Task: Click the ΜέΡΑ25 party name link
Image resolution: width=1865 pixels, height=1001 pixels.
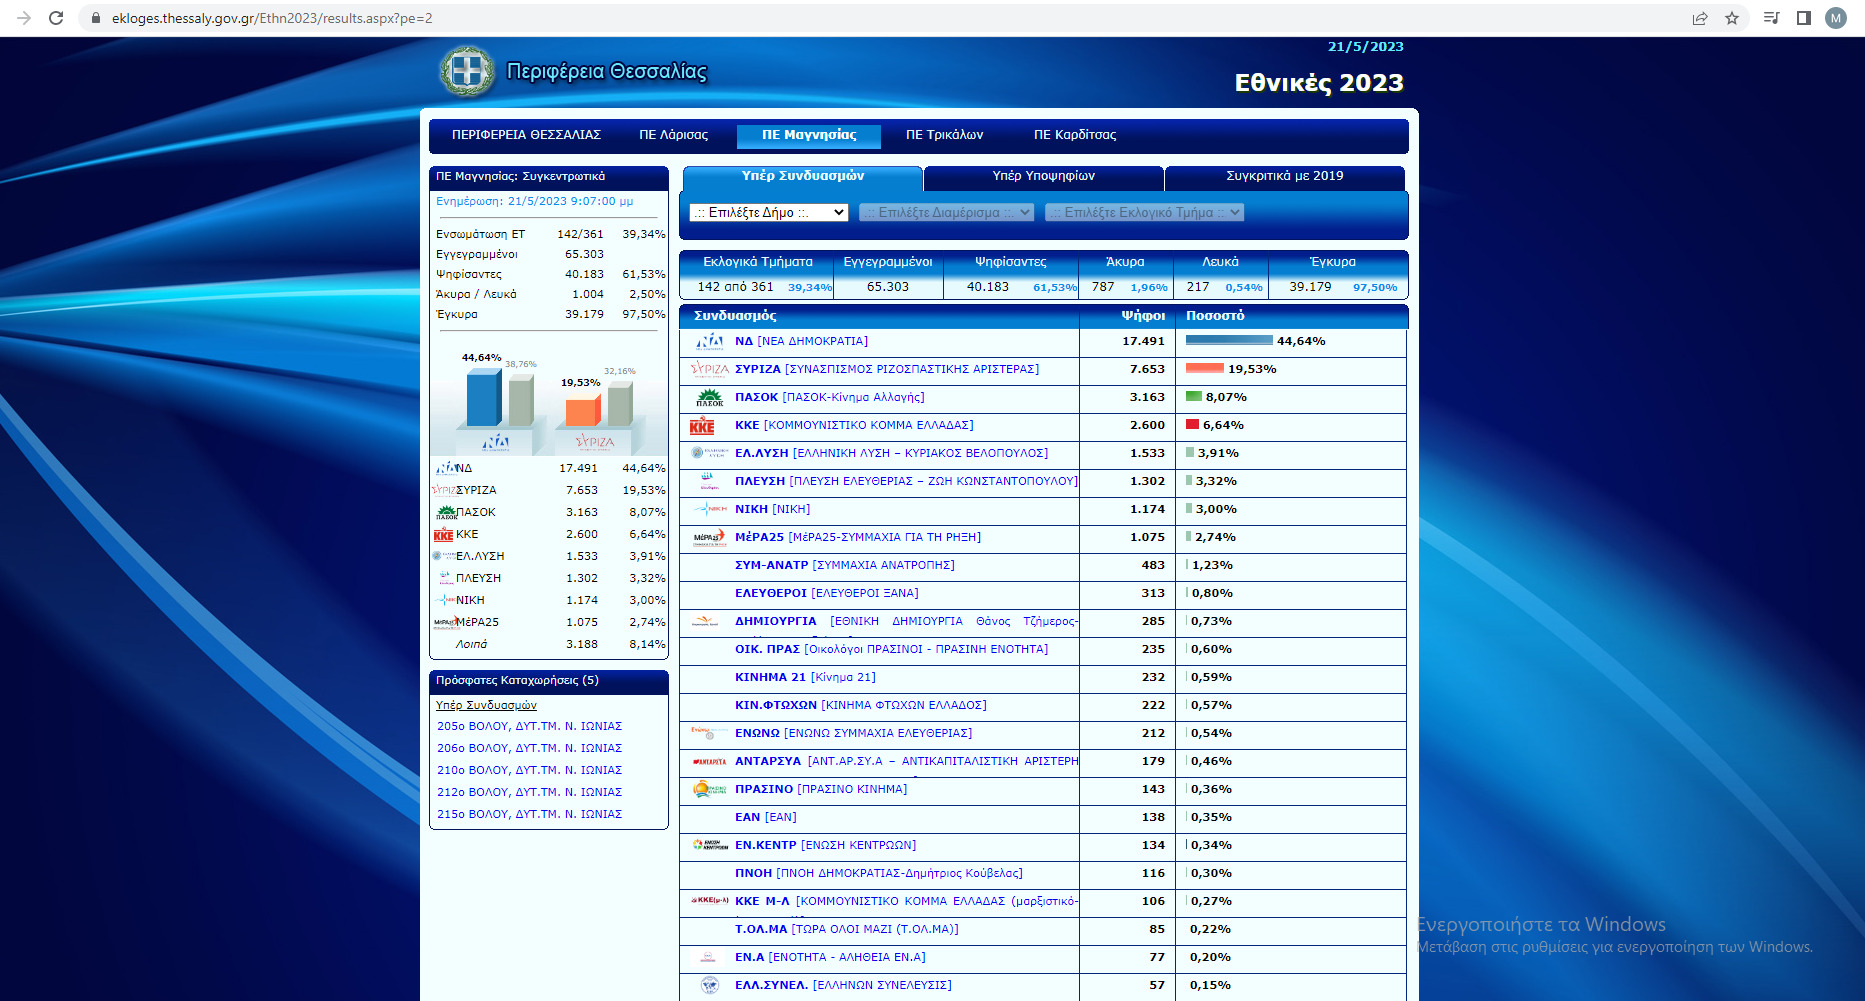Action: [759, 538]
